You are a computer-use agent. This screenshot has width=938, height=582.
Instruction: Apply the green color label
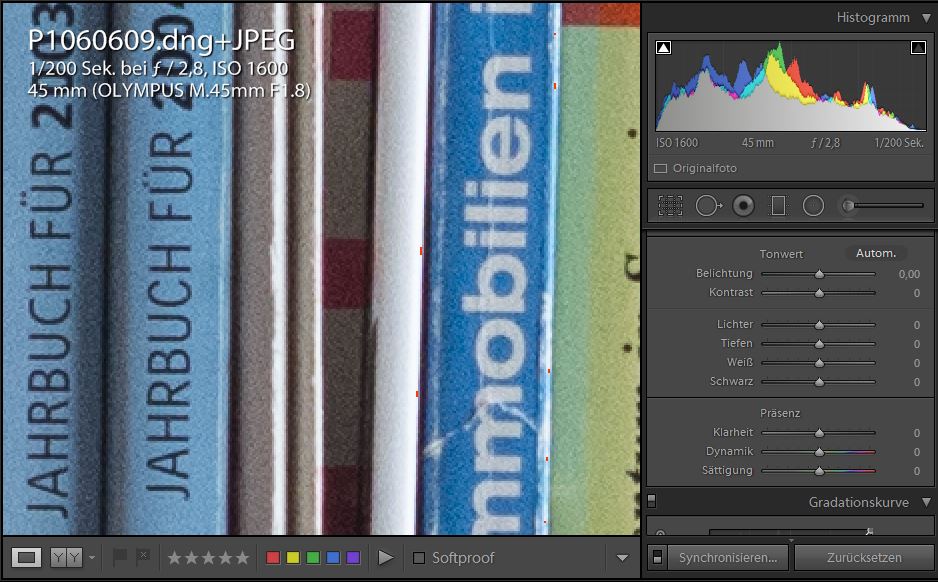[313, 558]
